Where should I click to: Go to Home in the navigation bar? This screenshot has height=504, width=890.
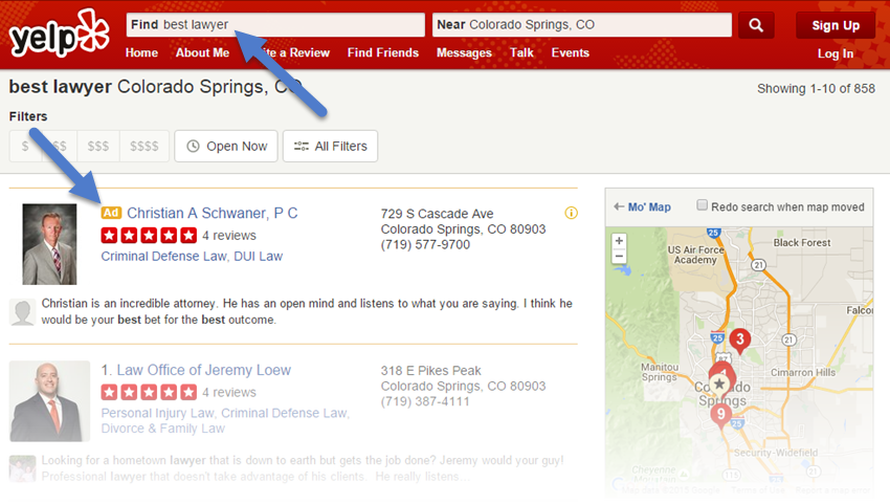pyautogui.click(x=141, y=53)
